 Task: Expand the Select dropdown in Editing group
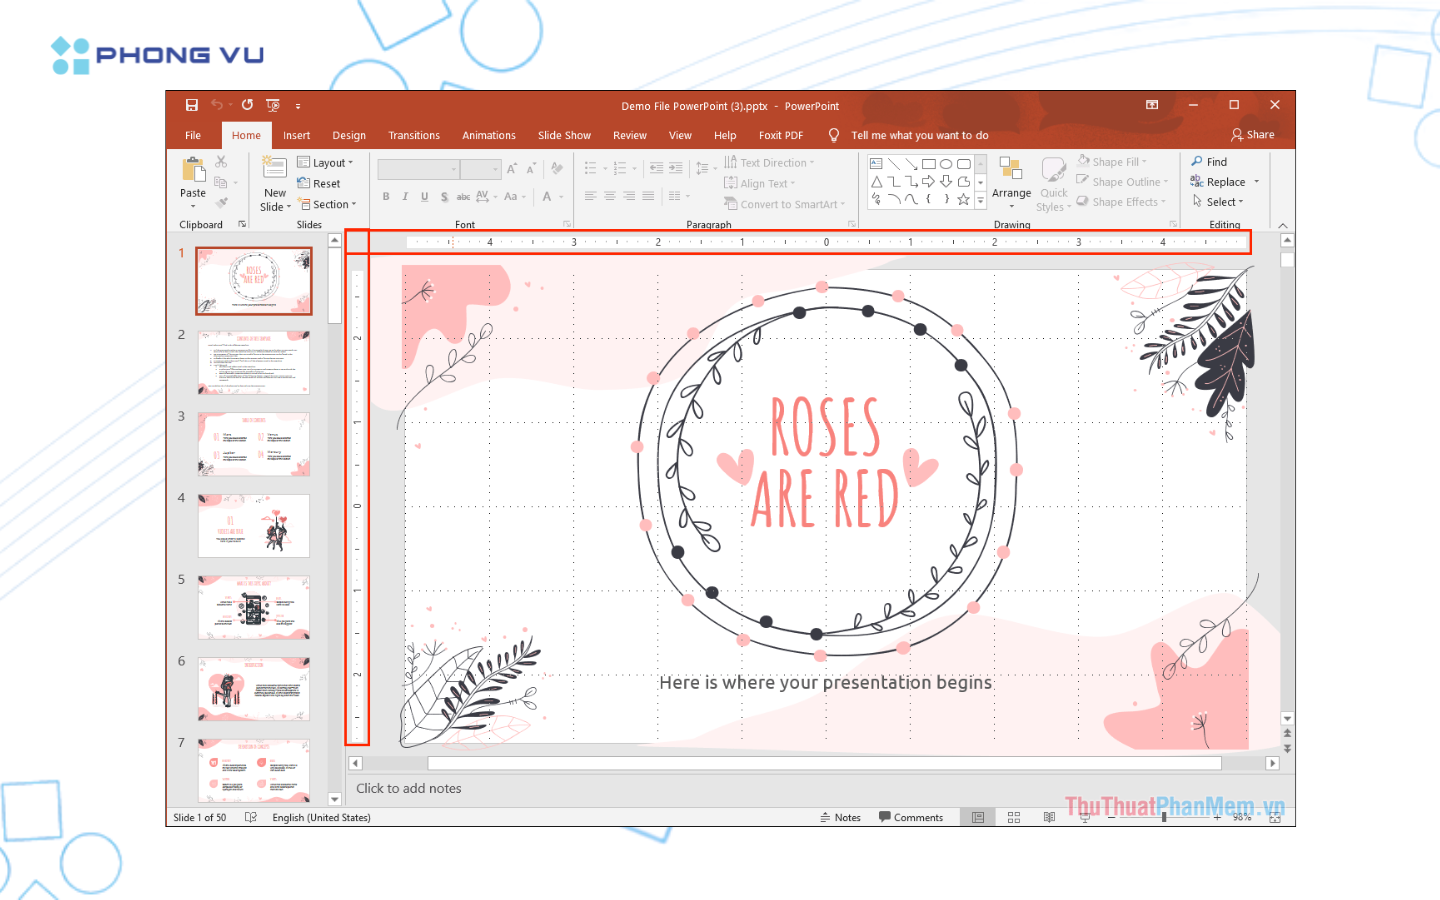(x=1219, y=202)
